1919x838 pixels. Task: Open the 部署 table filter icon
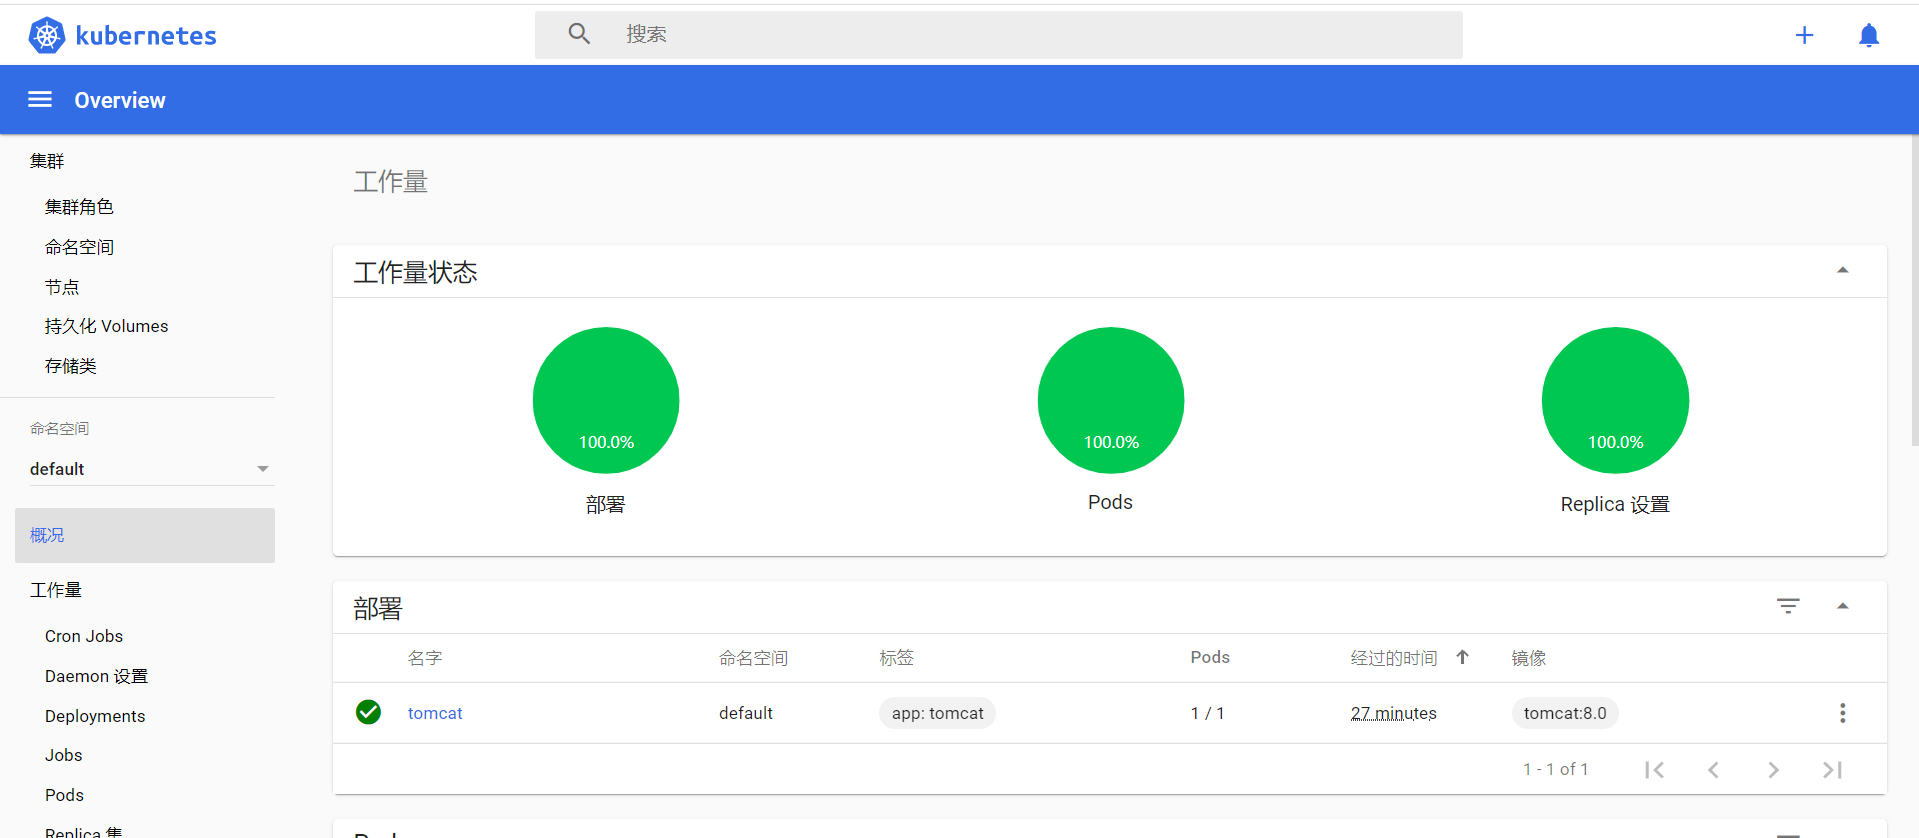pyautogui.click(x=1788, y=606)
